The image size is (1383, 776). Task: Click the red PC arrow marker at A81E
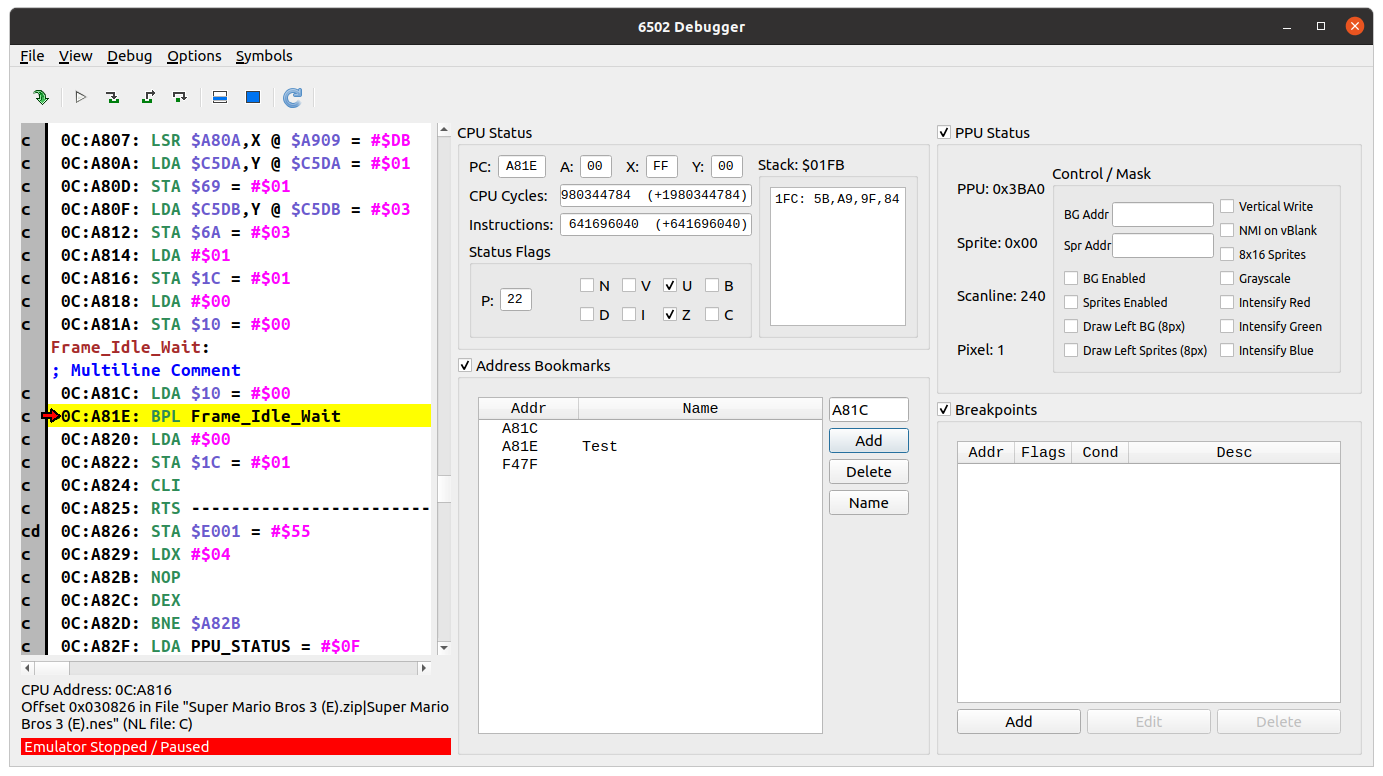pyautogui.click(x=51, y=416)
